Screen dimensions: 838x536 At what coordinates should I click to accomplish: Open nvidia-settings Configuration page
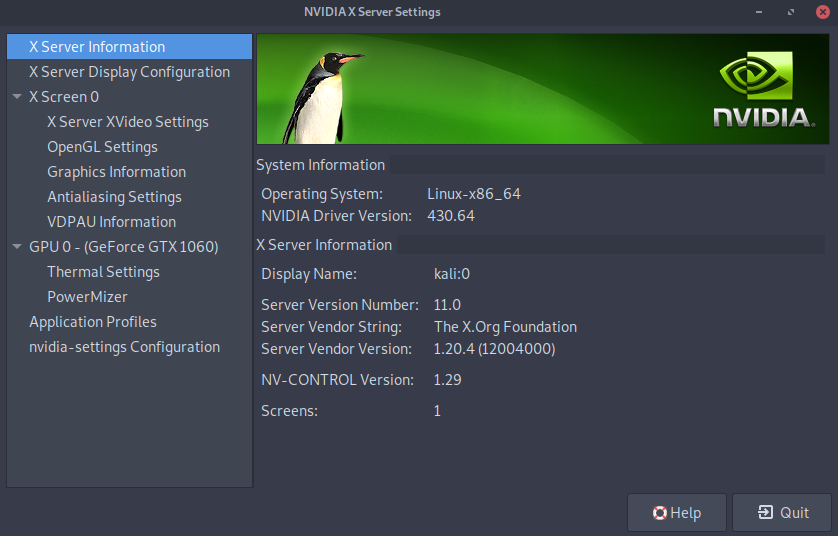tap(124, 347)
